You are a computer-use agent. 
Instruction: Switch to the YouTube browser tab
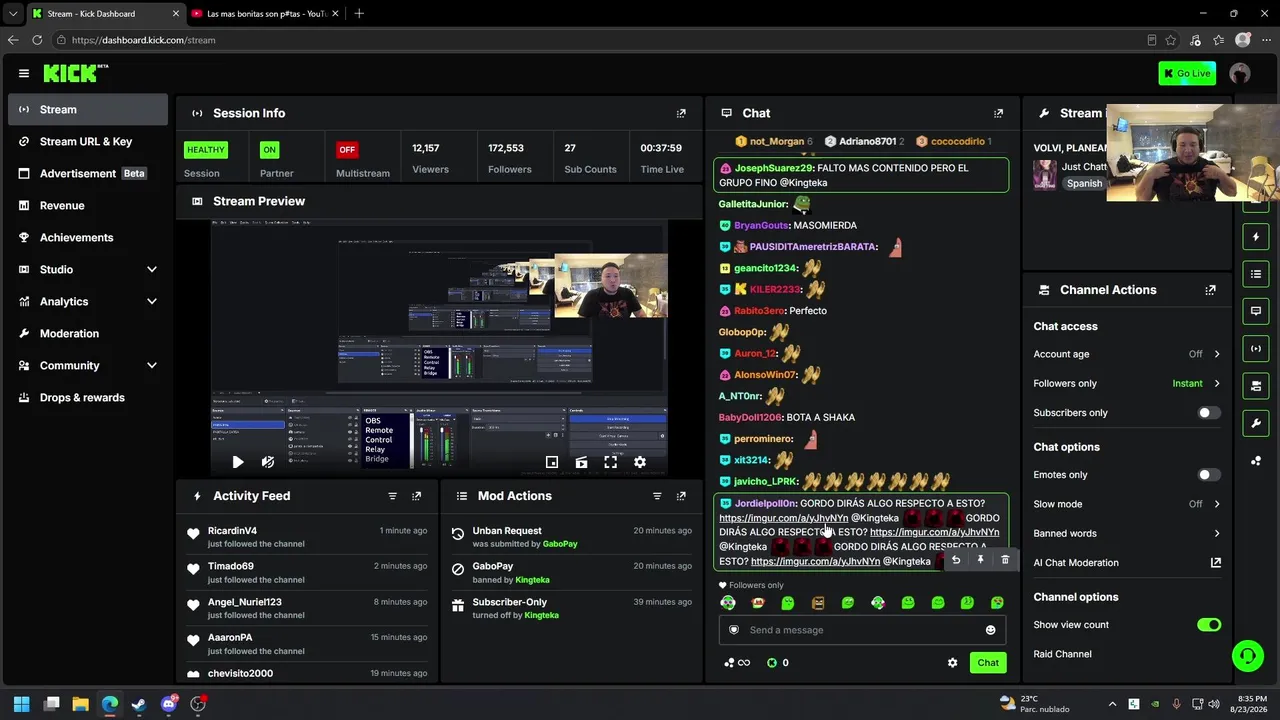point(263,14)
